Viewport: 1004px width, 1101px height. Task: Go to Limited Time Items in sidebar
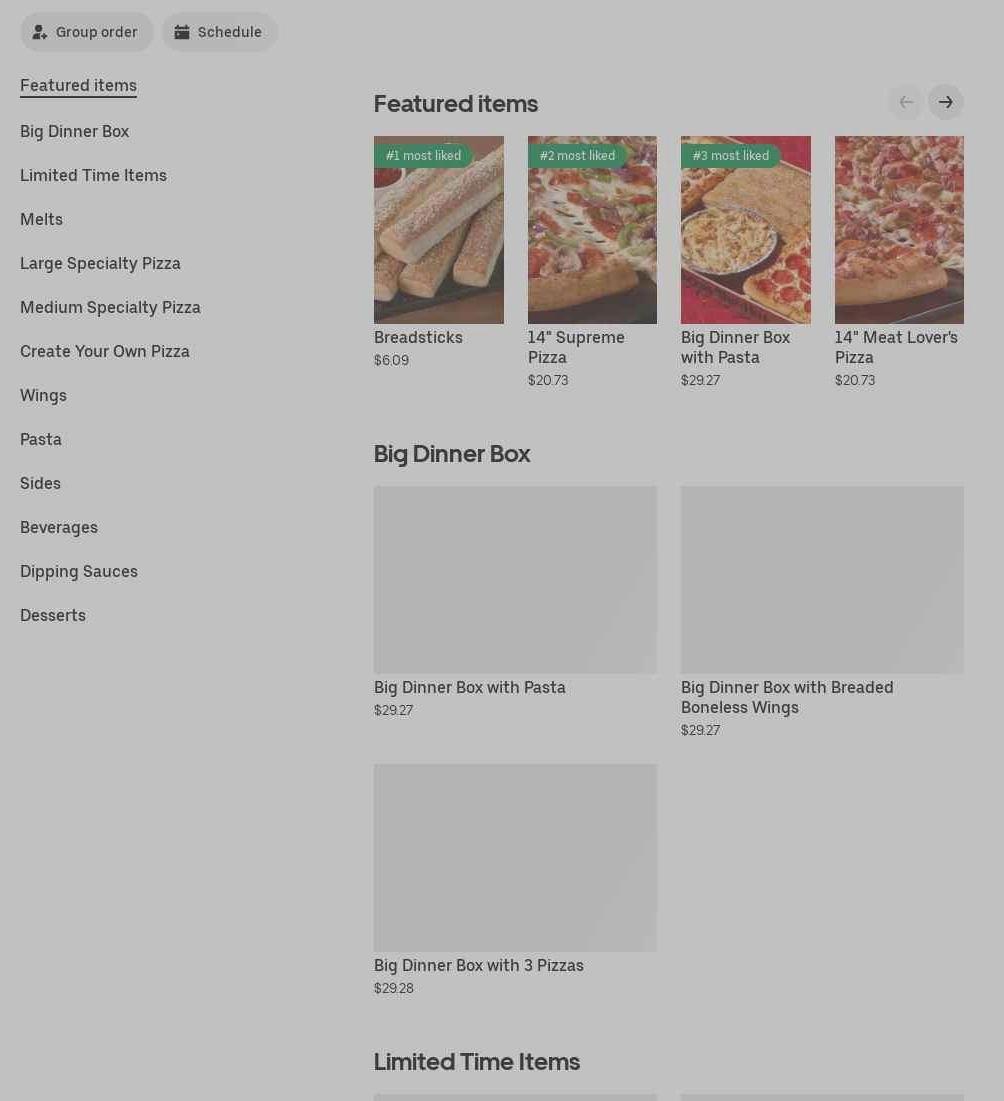tap(93, 176)
